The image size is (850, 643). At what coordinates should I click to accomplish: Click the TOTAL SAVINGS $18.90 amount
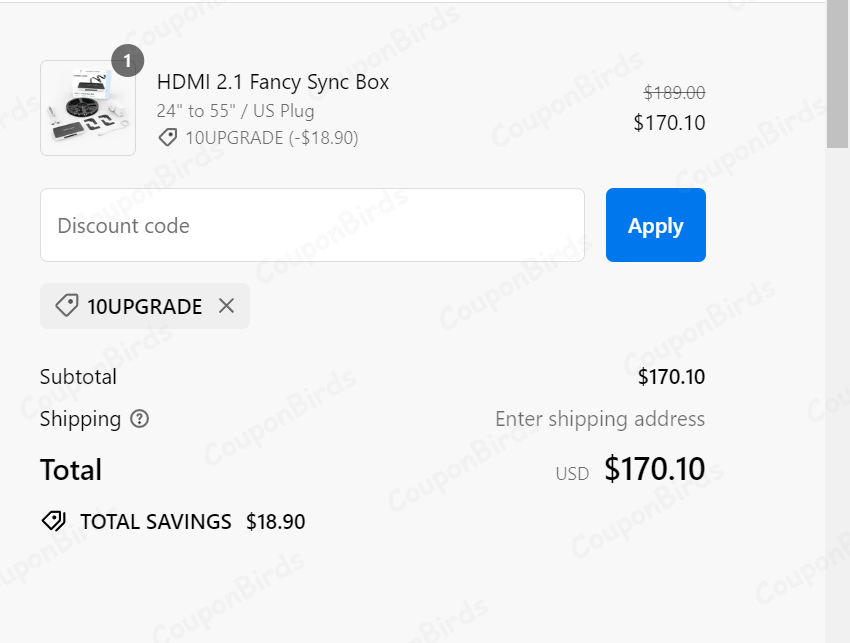click(275, 521)
